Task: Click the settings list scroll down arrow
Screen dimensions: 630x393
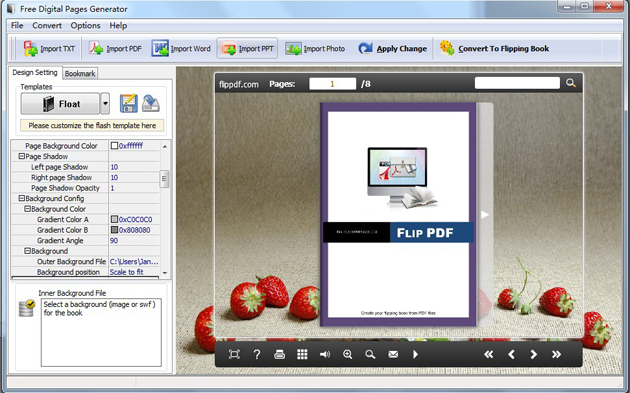Action: point(165,273)
